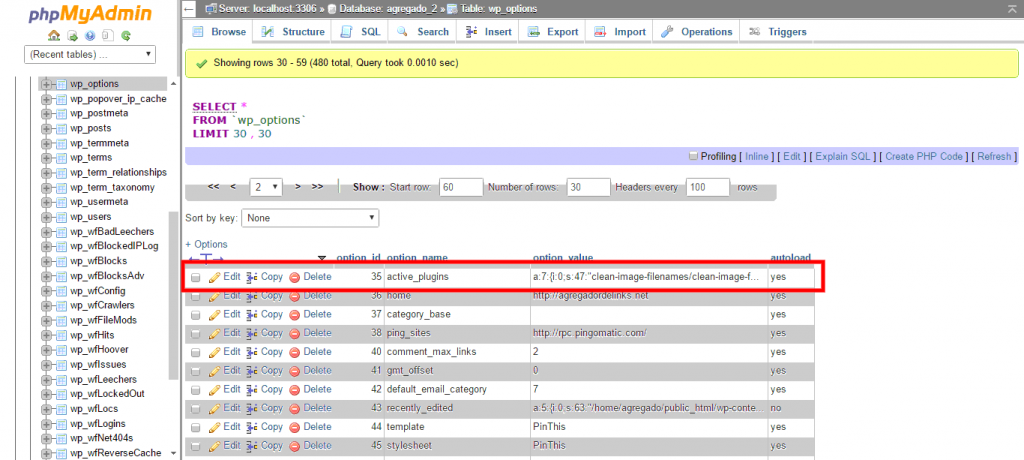Image resolution: width=1024 pixels, height=460 pixels.
Task: Click the phpMyAdmin Home icon
Action: coord(53,35)
